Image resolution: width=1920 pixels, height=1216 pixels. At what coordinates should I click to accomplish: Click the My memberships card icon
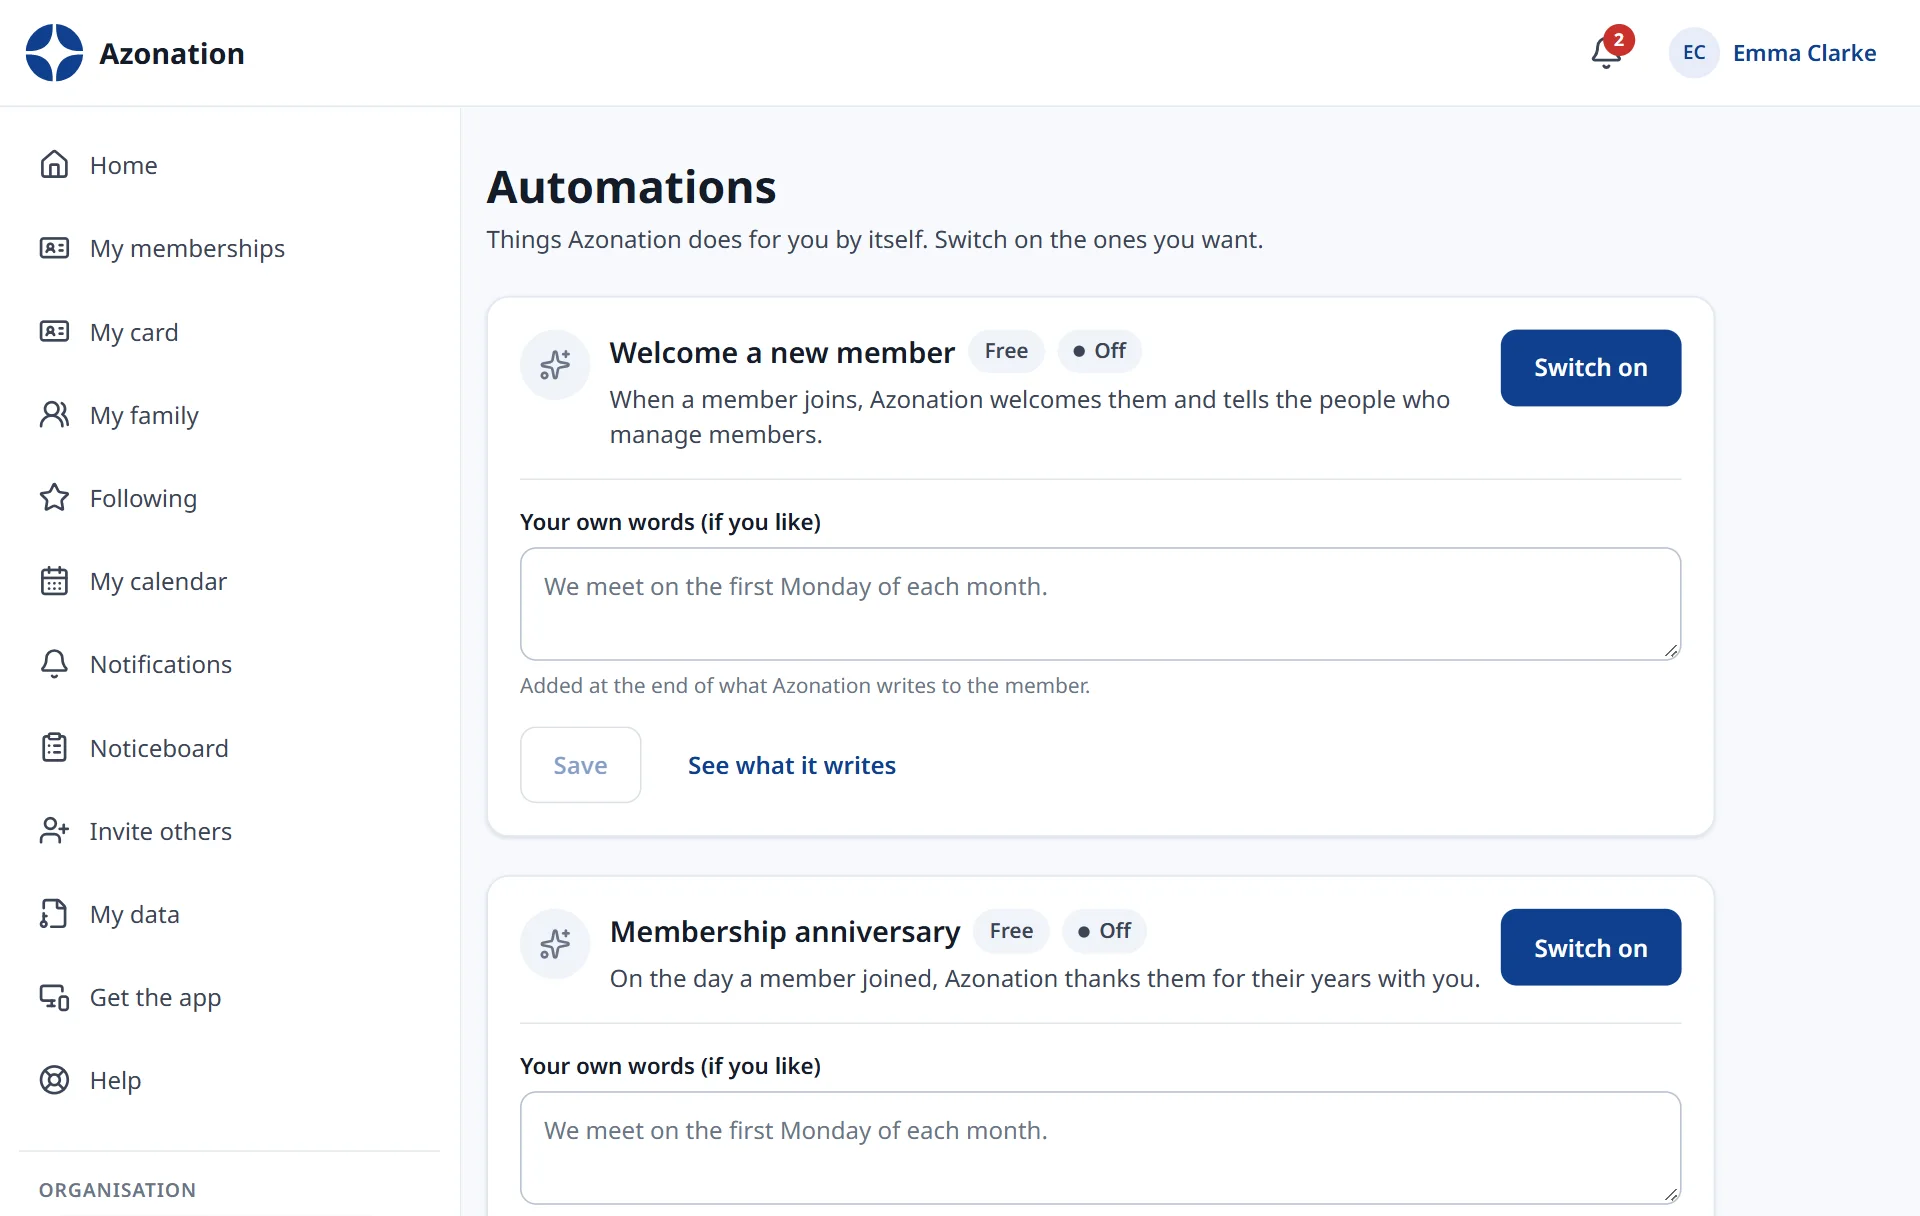coord(54,248)
